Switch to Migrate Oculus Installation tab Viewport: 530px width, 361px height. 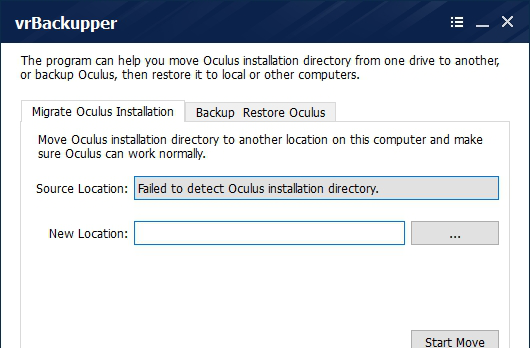click(x=103, y=111)
